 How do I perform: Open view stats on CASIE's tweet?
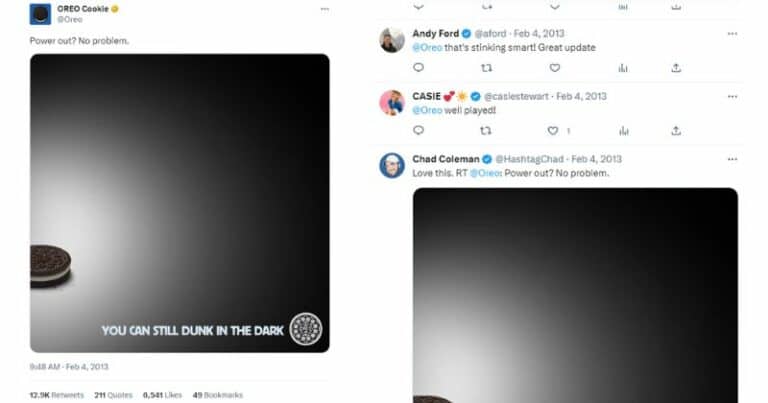[622, 131]
